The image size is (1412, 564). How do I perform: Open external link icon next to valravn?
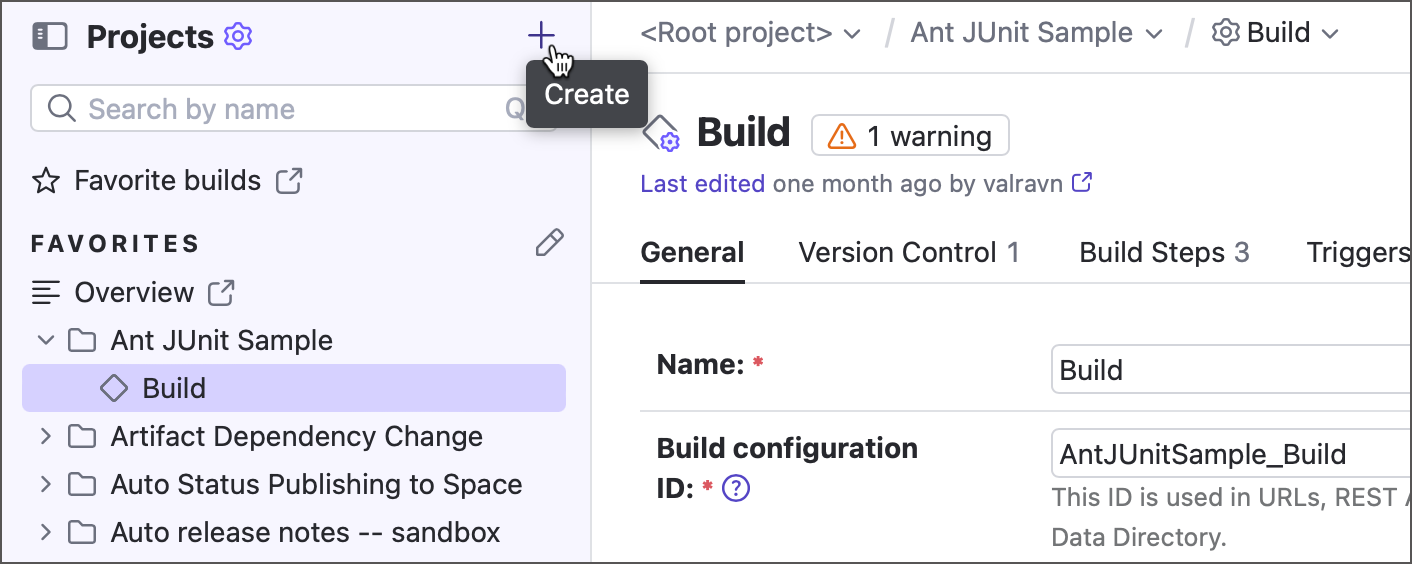pyautogui.click(x=1082, y=183)
